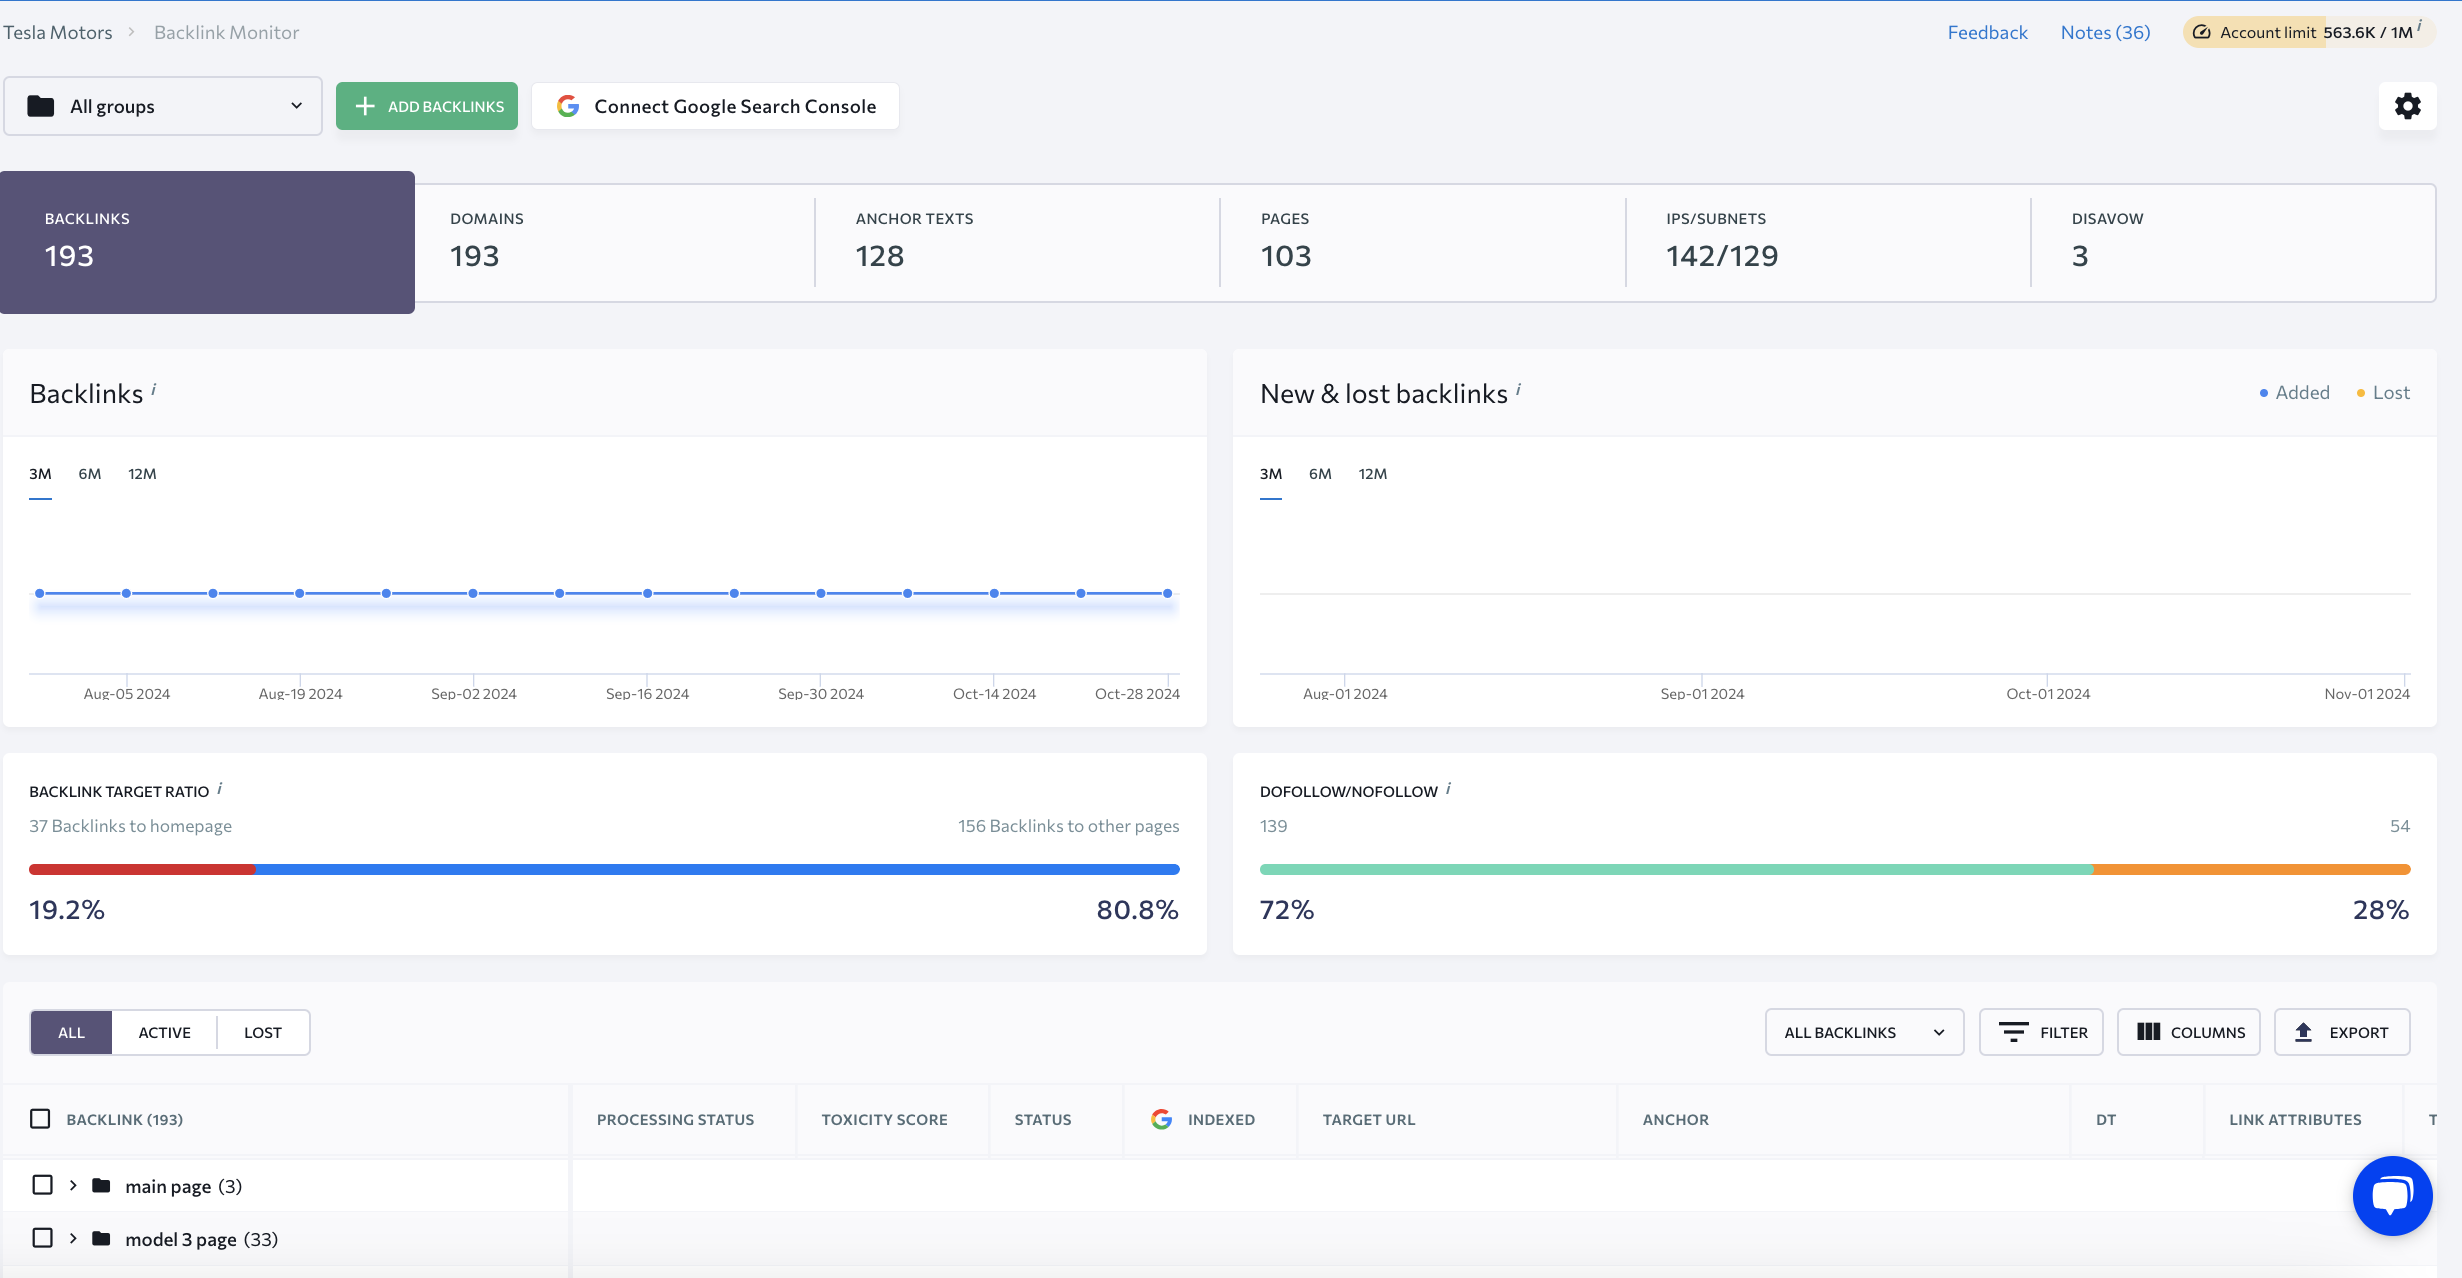Click the breadcrumb arrow after Tesla Motors
The height and width of the screenshot is (1278, 2462).
pyautogui.click(x=131, y=32)
